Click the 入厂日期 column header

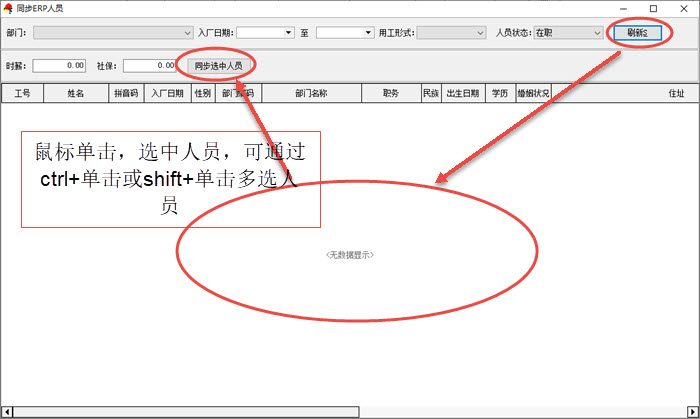[x=167, y=93]
